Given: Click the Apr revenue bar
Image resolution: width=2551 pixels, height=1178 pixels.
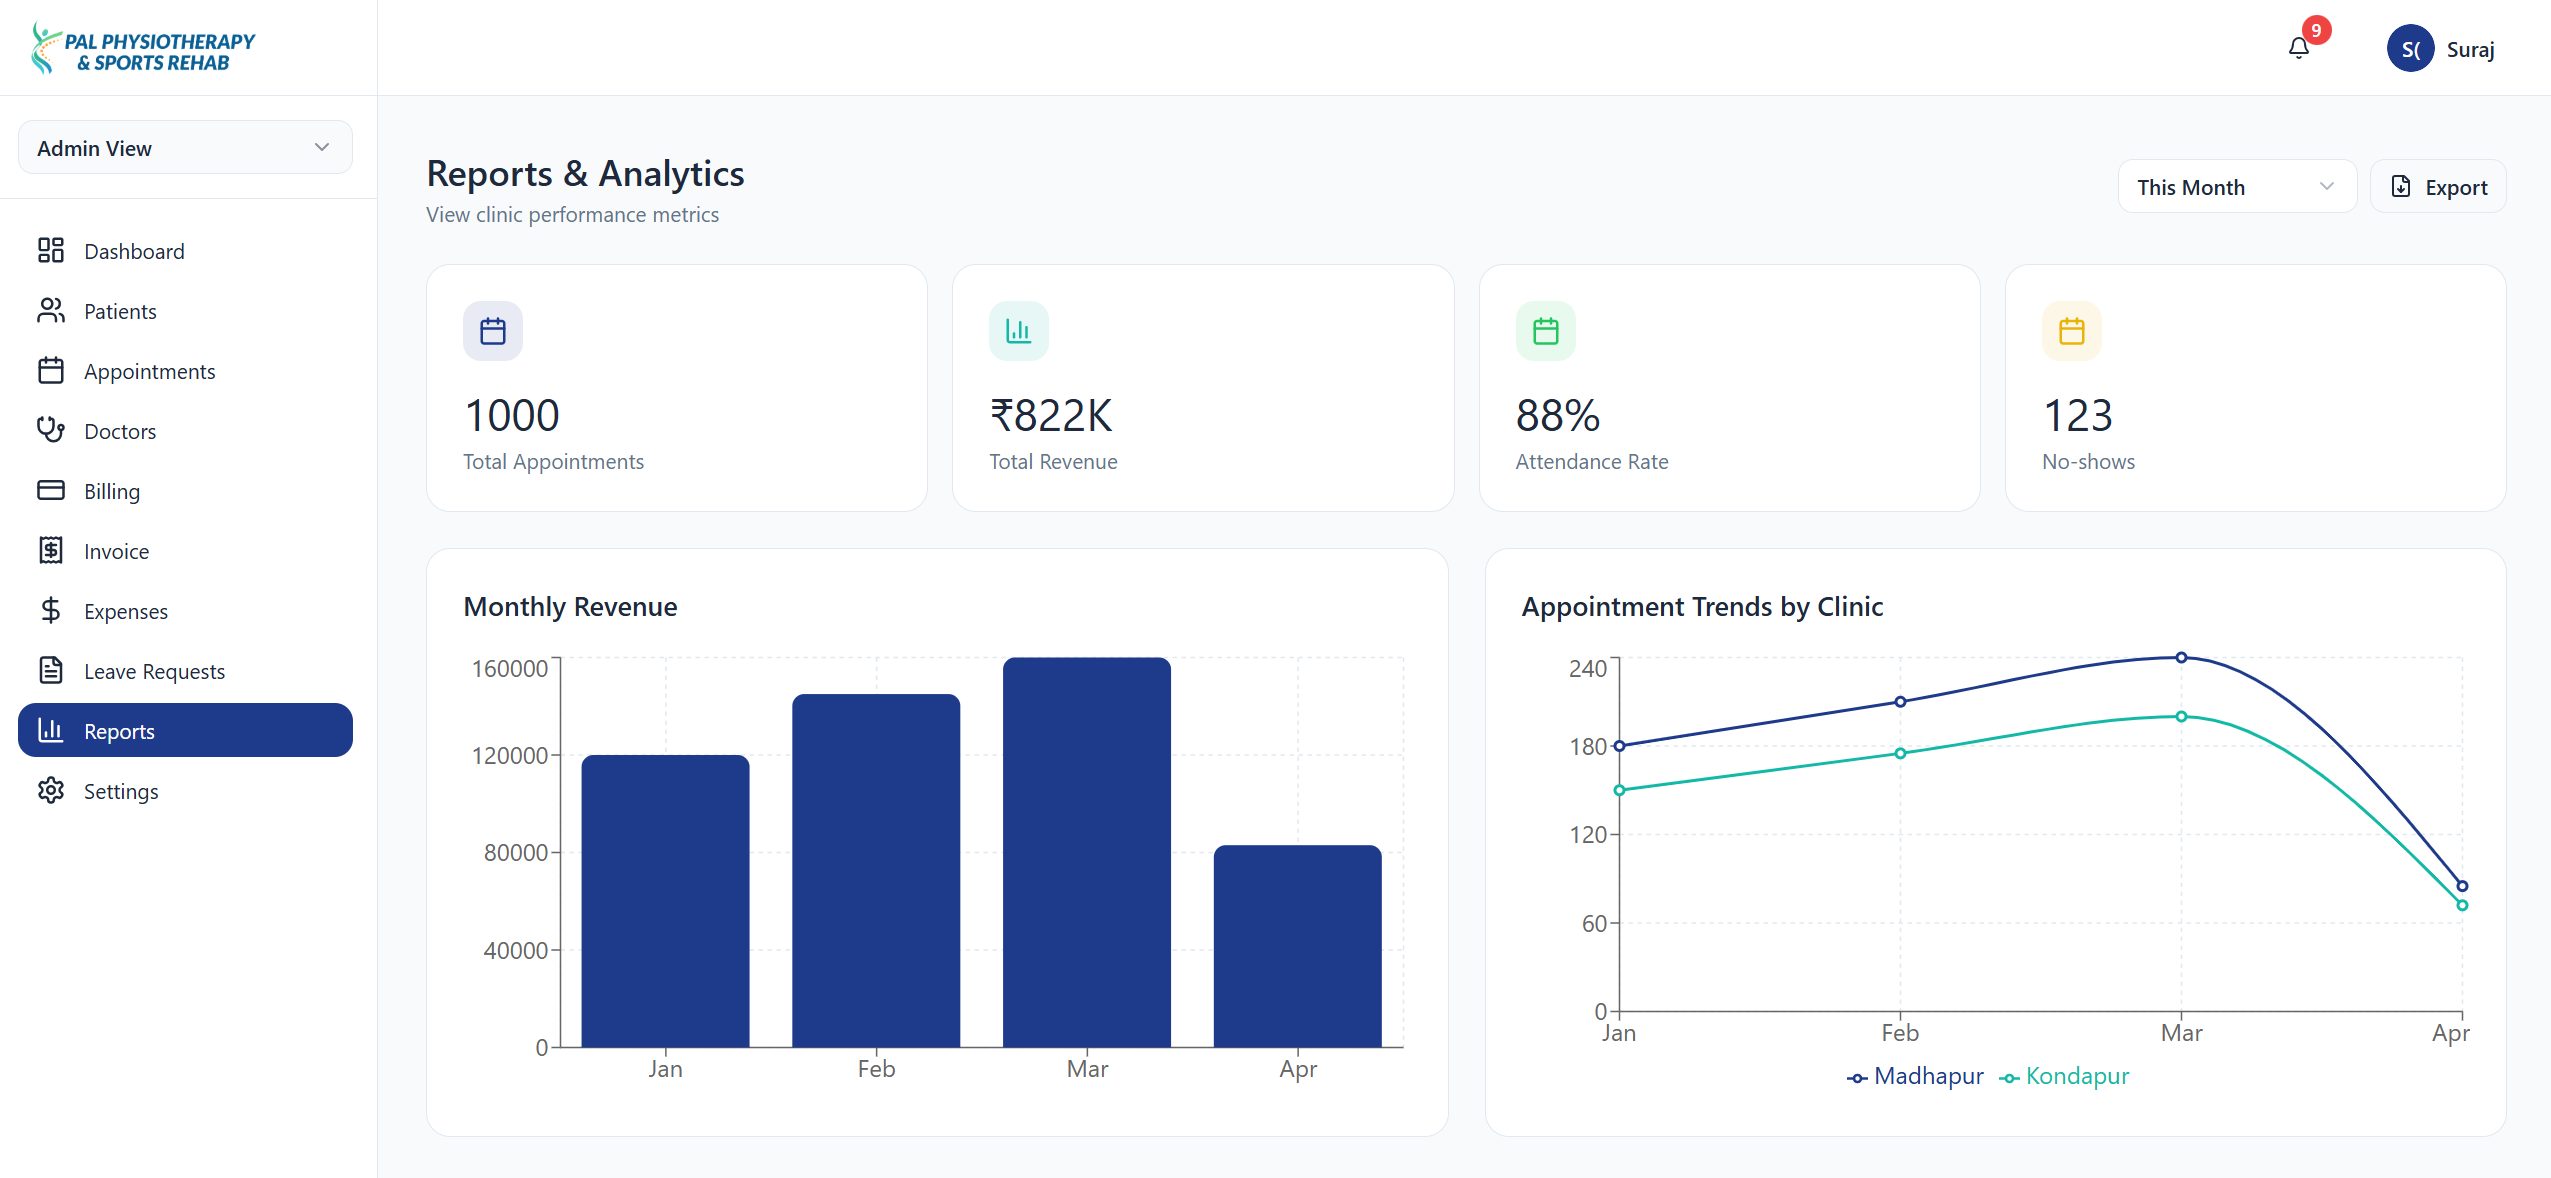Looking at the screenshot, I should pos(1298,946).
